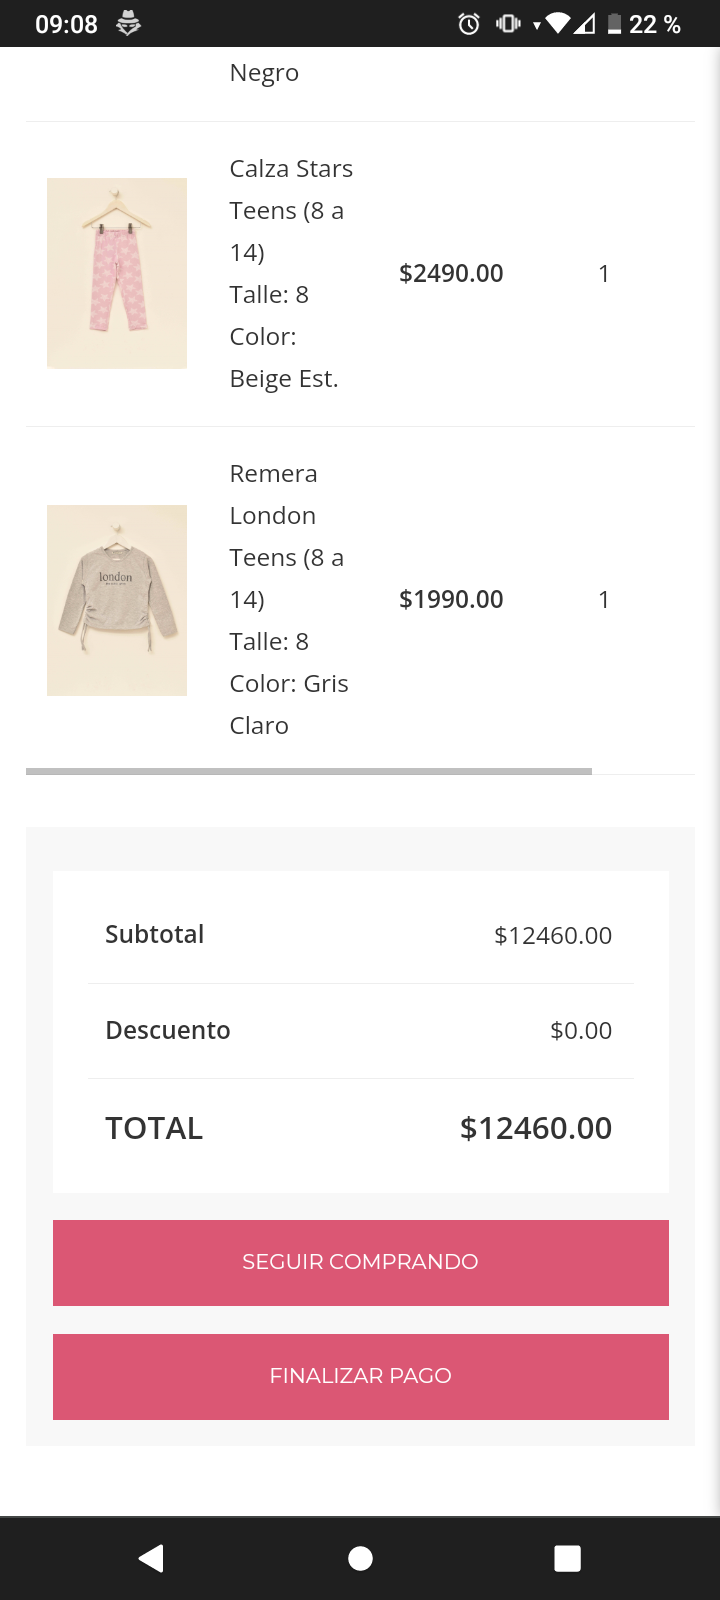Tap the TOTAL amount $12460.00
Viewport: 720px width, 1600px height.
(535, 1129)
